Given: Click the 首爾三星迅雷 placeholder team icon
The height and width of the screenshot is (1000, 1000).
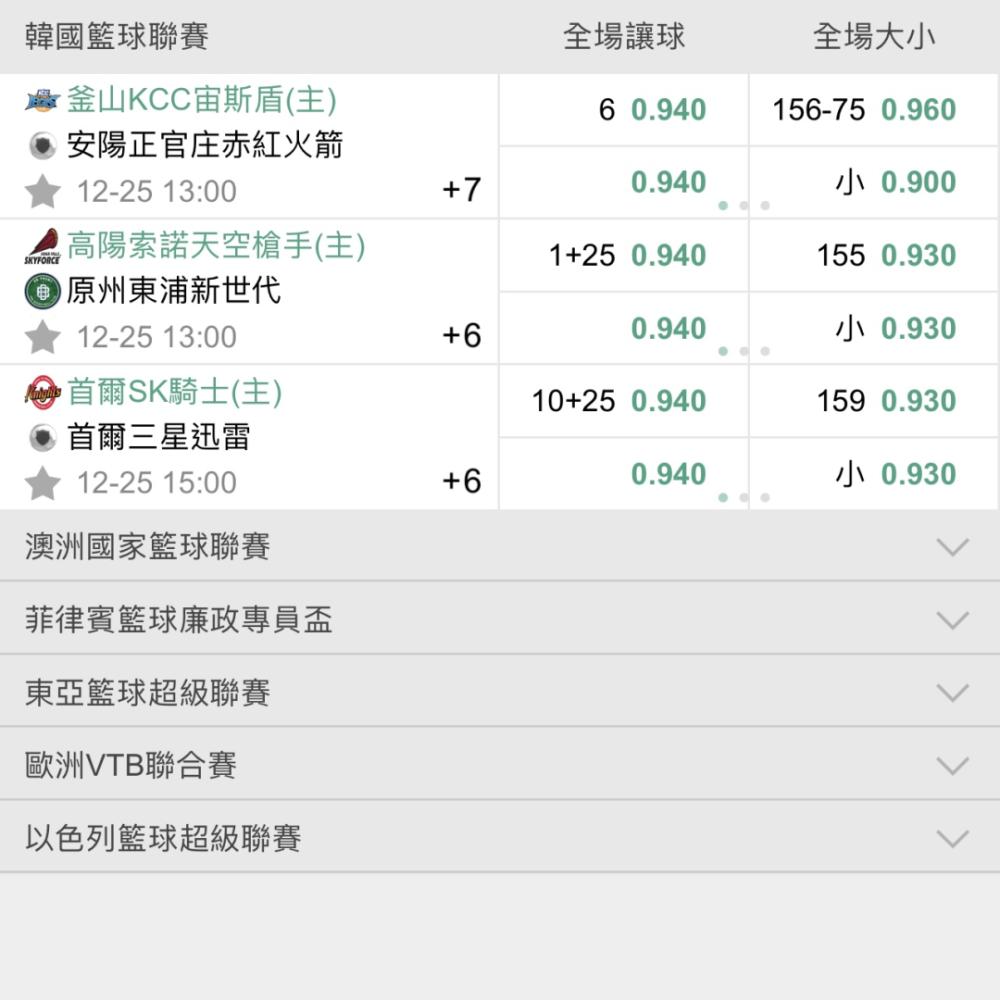Looking at the screenshot, I should 43,438.
